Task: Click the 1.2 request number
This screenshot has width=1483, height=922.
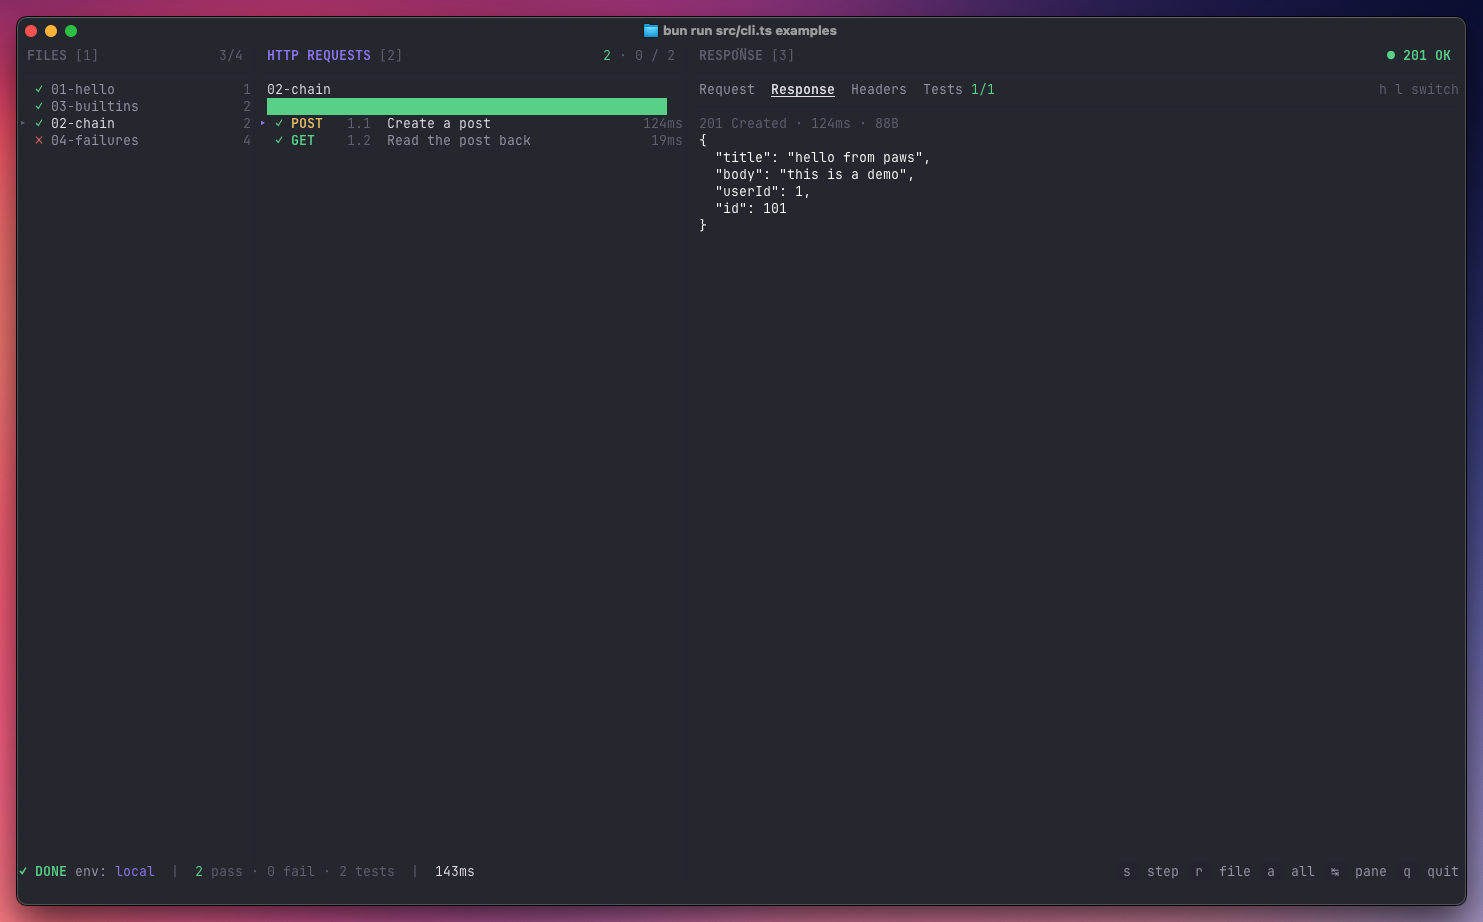Action: coord(359,141)
